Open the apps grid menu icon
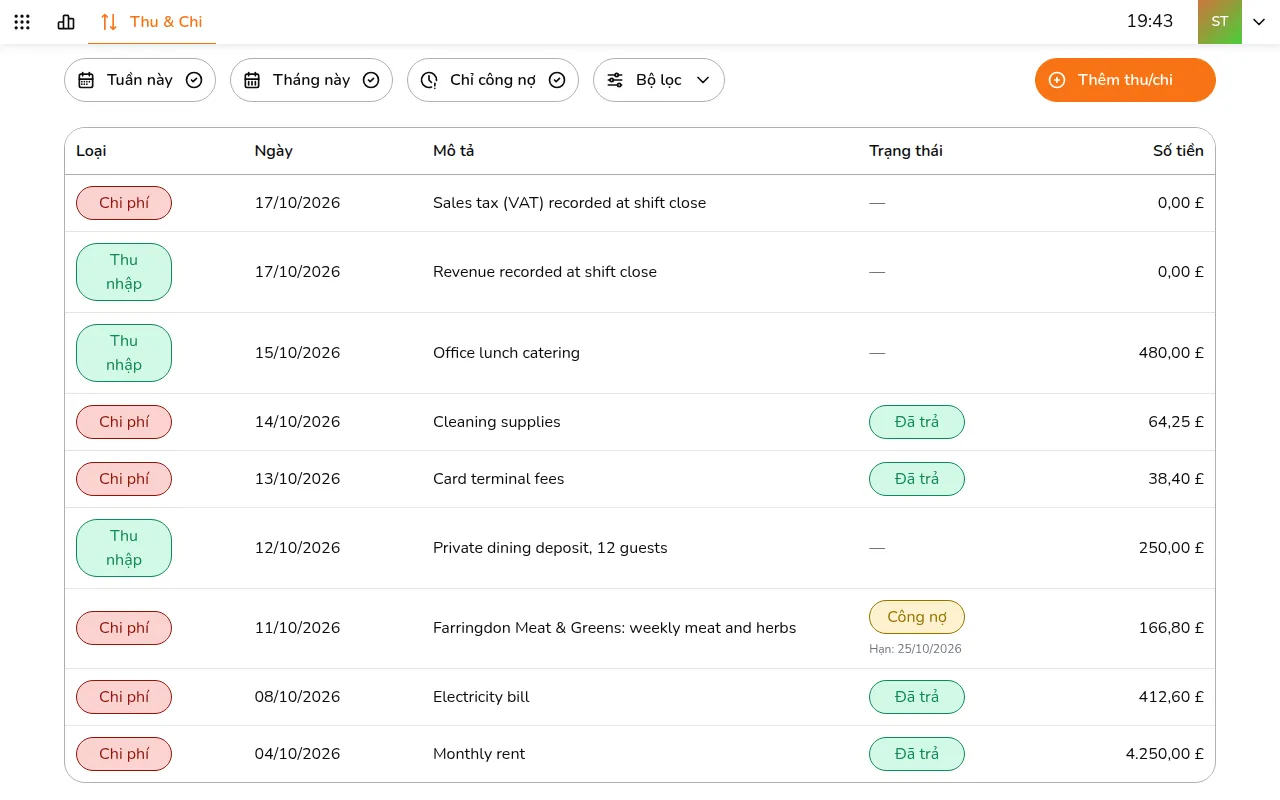The width and height of the screenshot is (1280, 800). (x=22, y=22)
